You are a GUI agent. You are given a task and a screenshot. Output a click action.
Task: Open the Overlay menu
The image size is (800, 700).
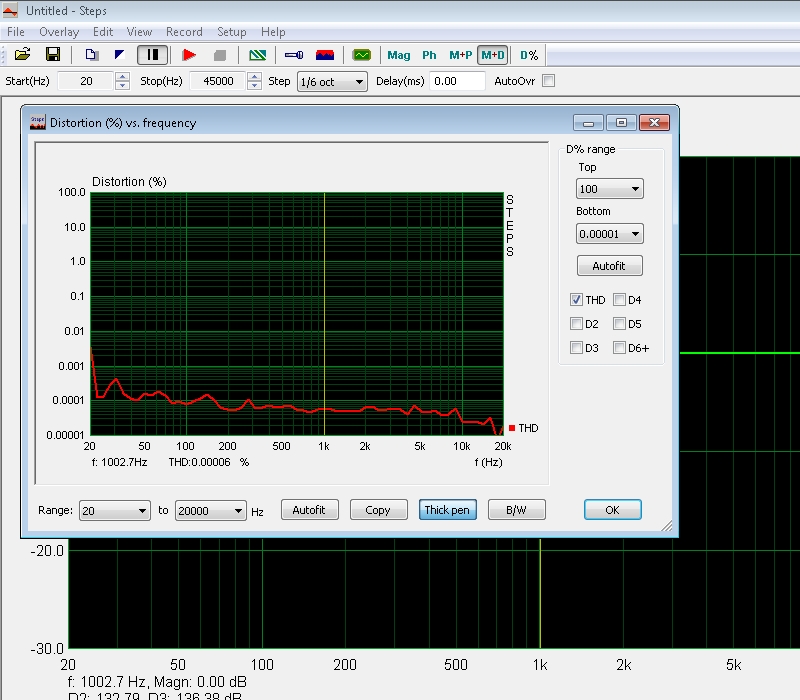click(59, 32)
